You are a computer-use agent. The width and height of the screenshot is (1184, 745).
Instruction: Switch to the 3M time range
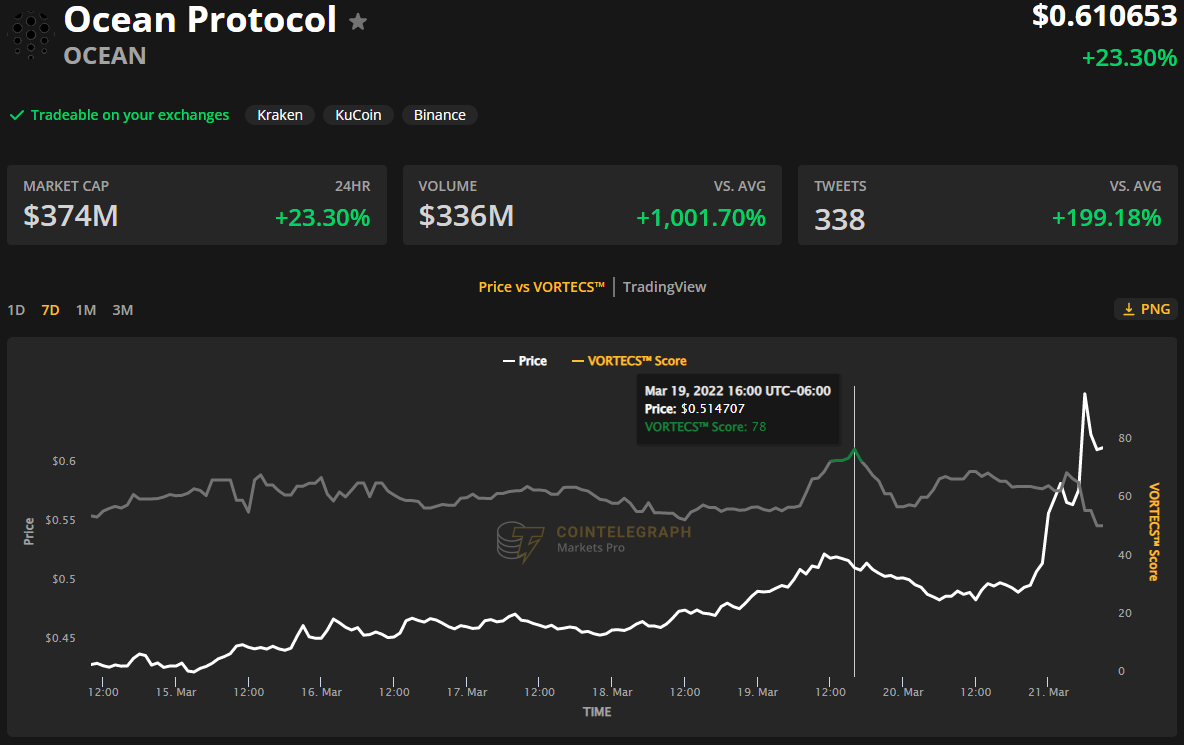[122, 310]
